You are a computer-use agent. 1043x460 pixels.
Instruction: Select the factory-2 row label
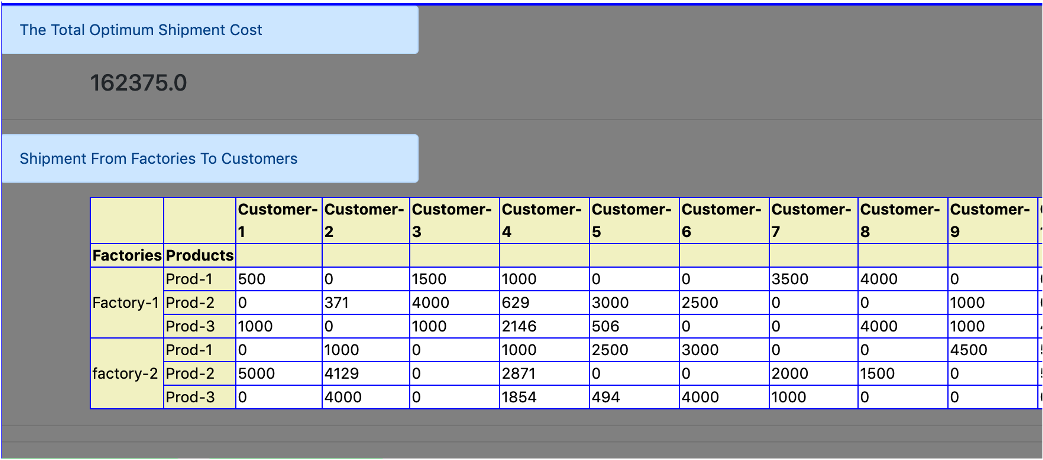(x=126, y=373)
